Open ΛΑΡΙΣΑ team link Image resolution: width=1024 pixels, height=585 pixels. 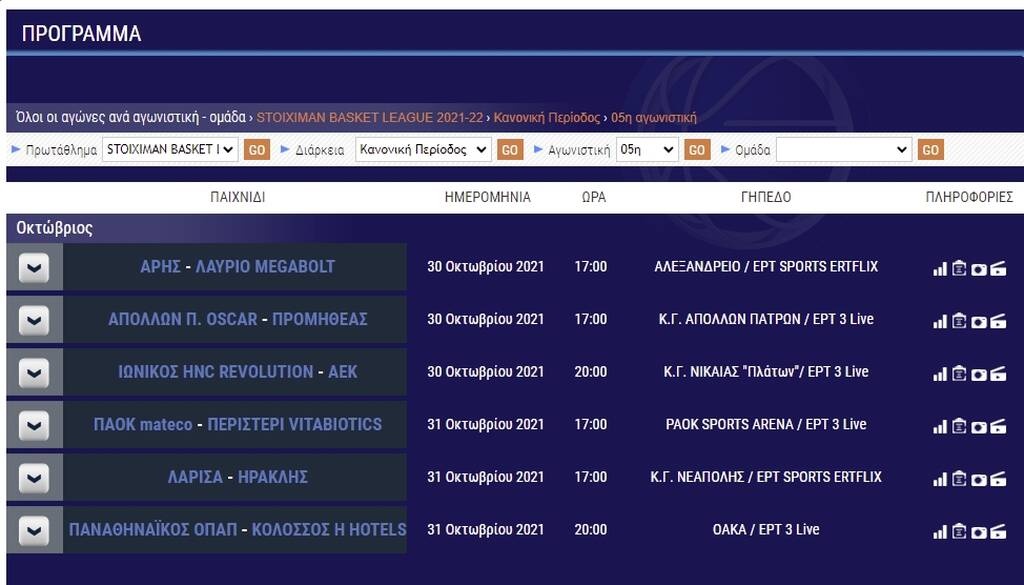195,477
